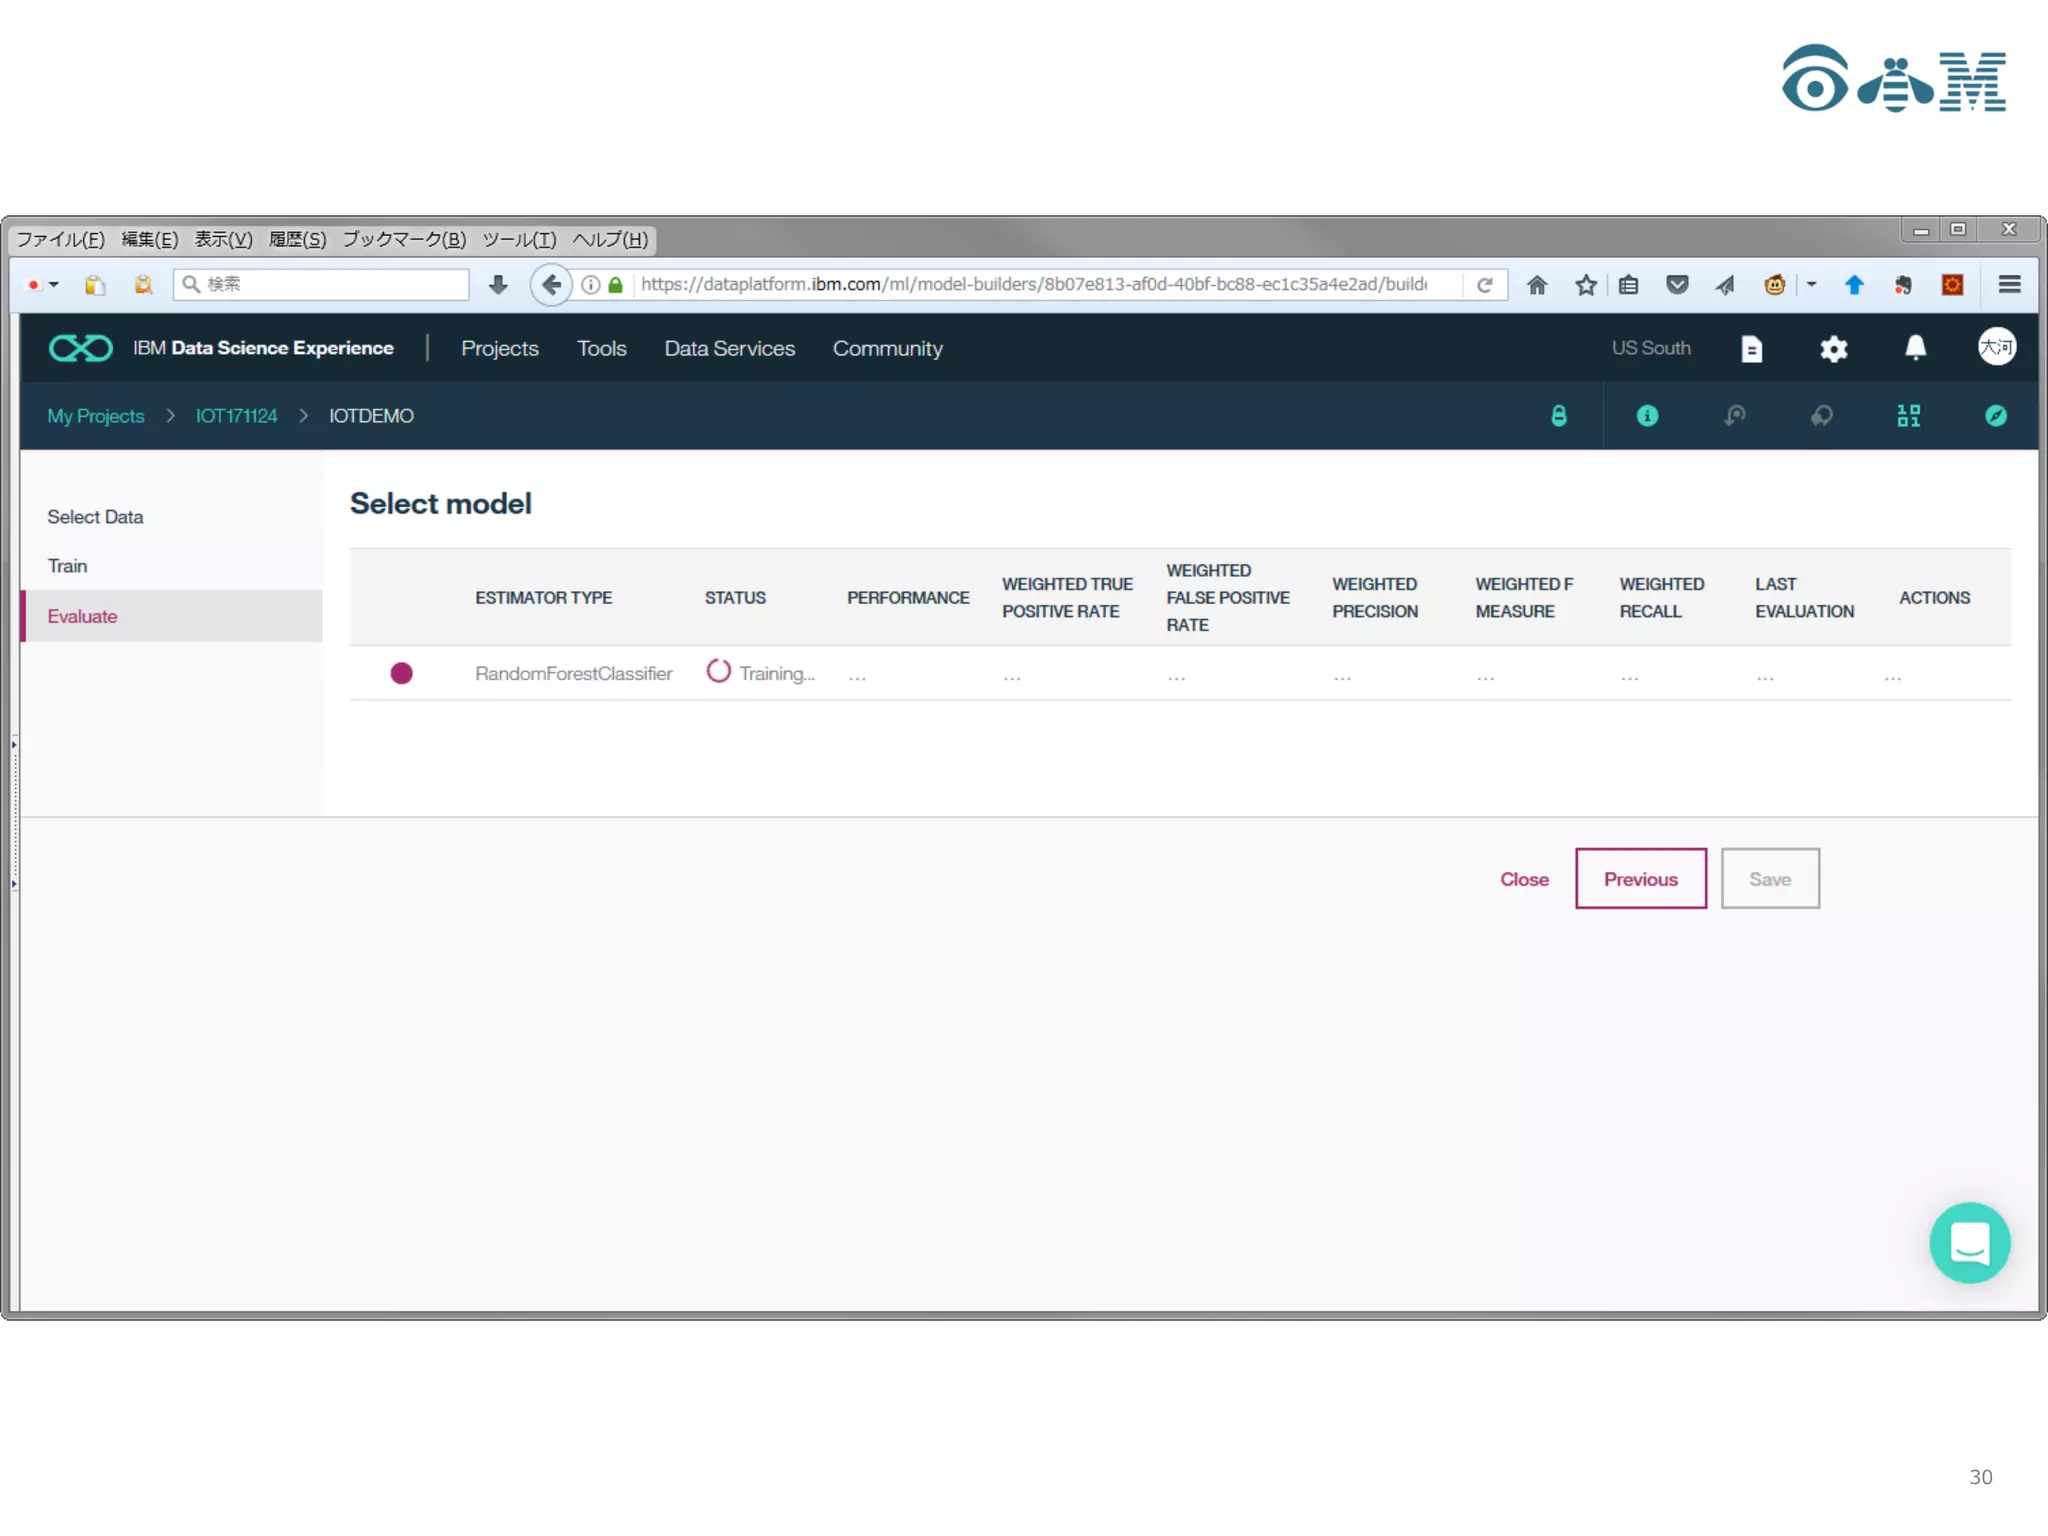Click the browser search input field
2048x1536 pixels.
tap(330, 285)
